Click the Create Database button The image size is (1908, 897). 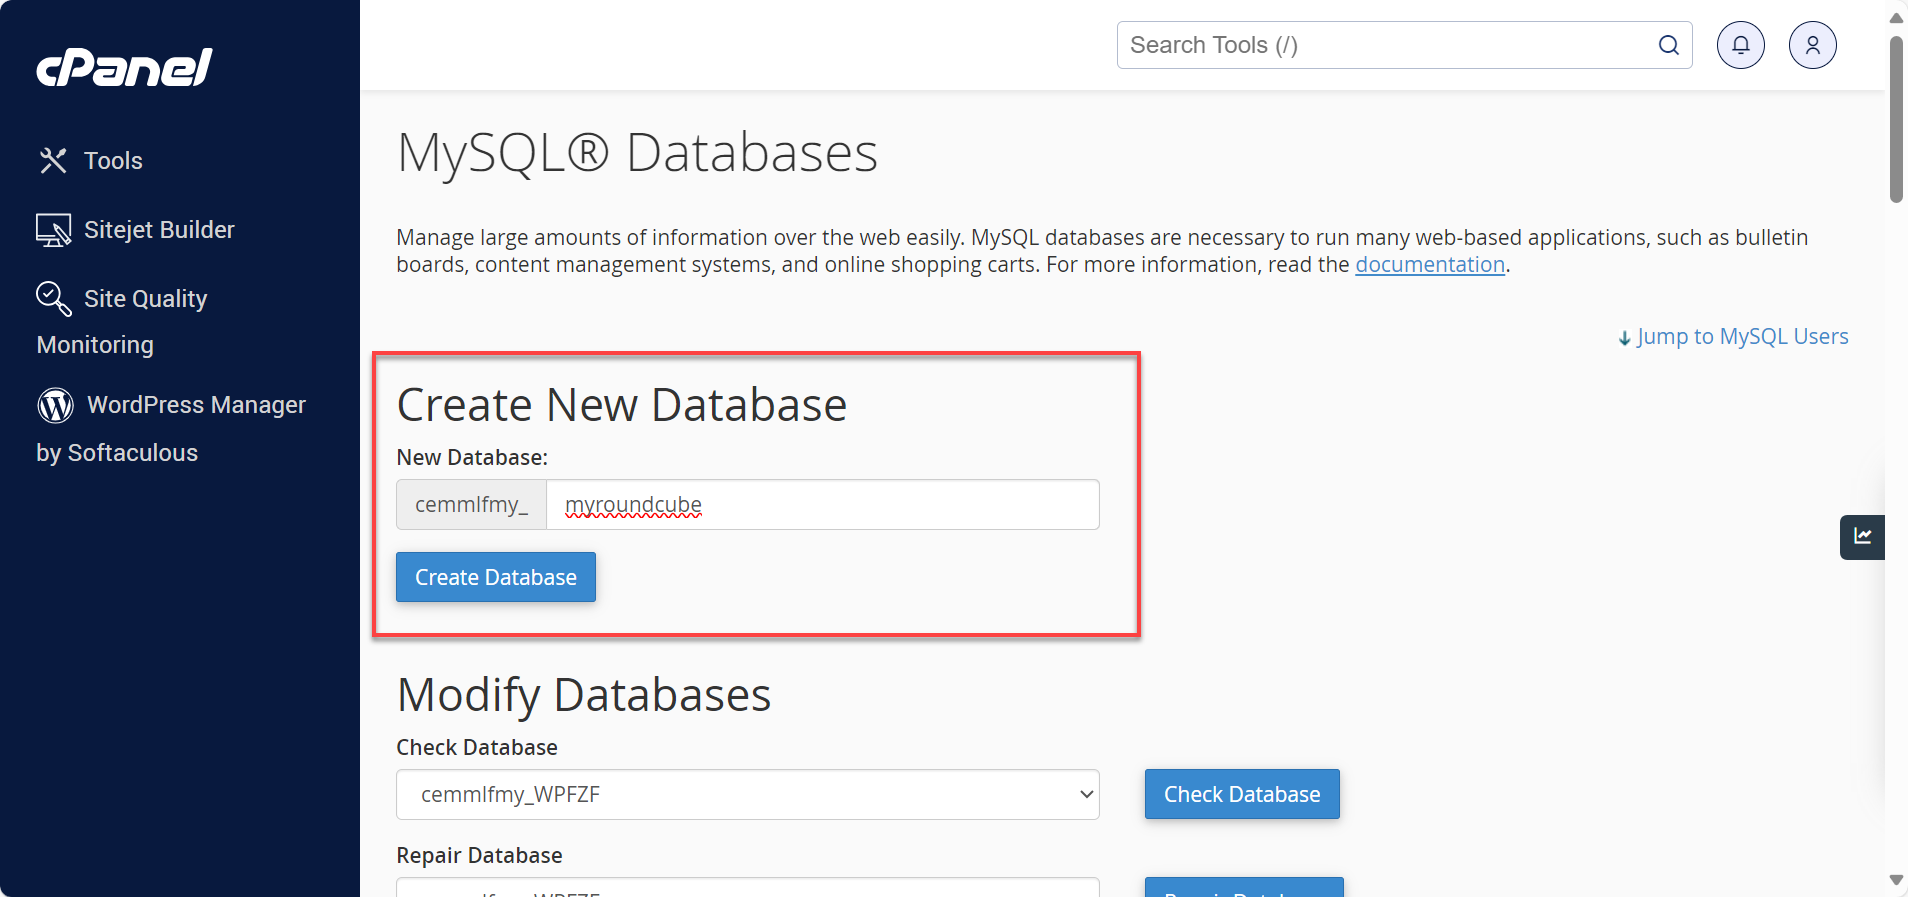point(496,577)
